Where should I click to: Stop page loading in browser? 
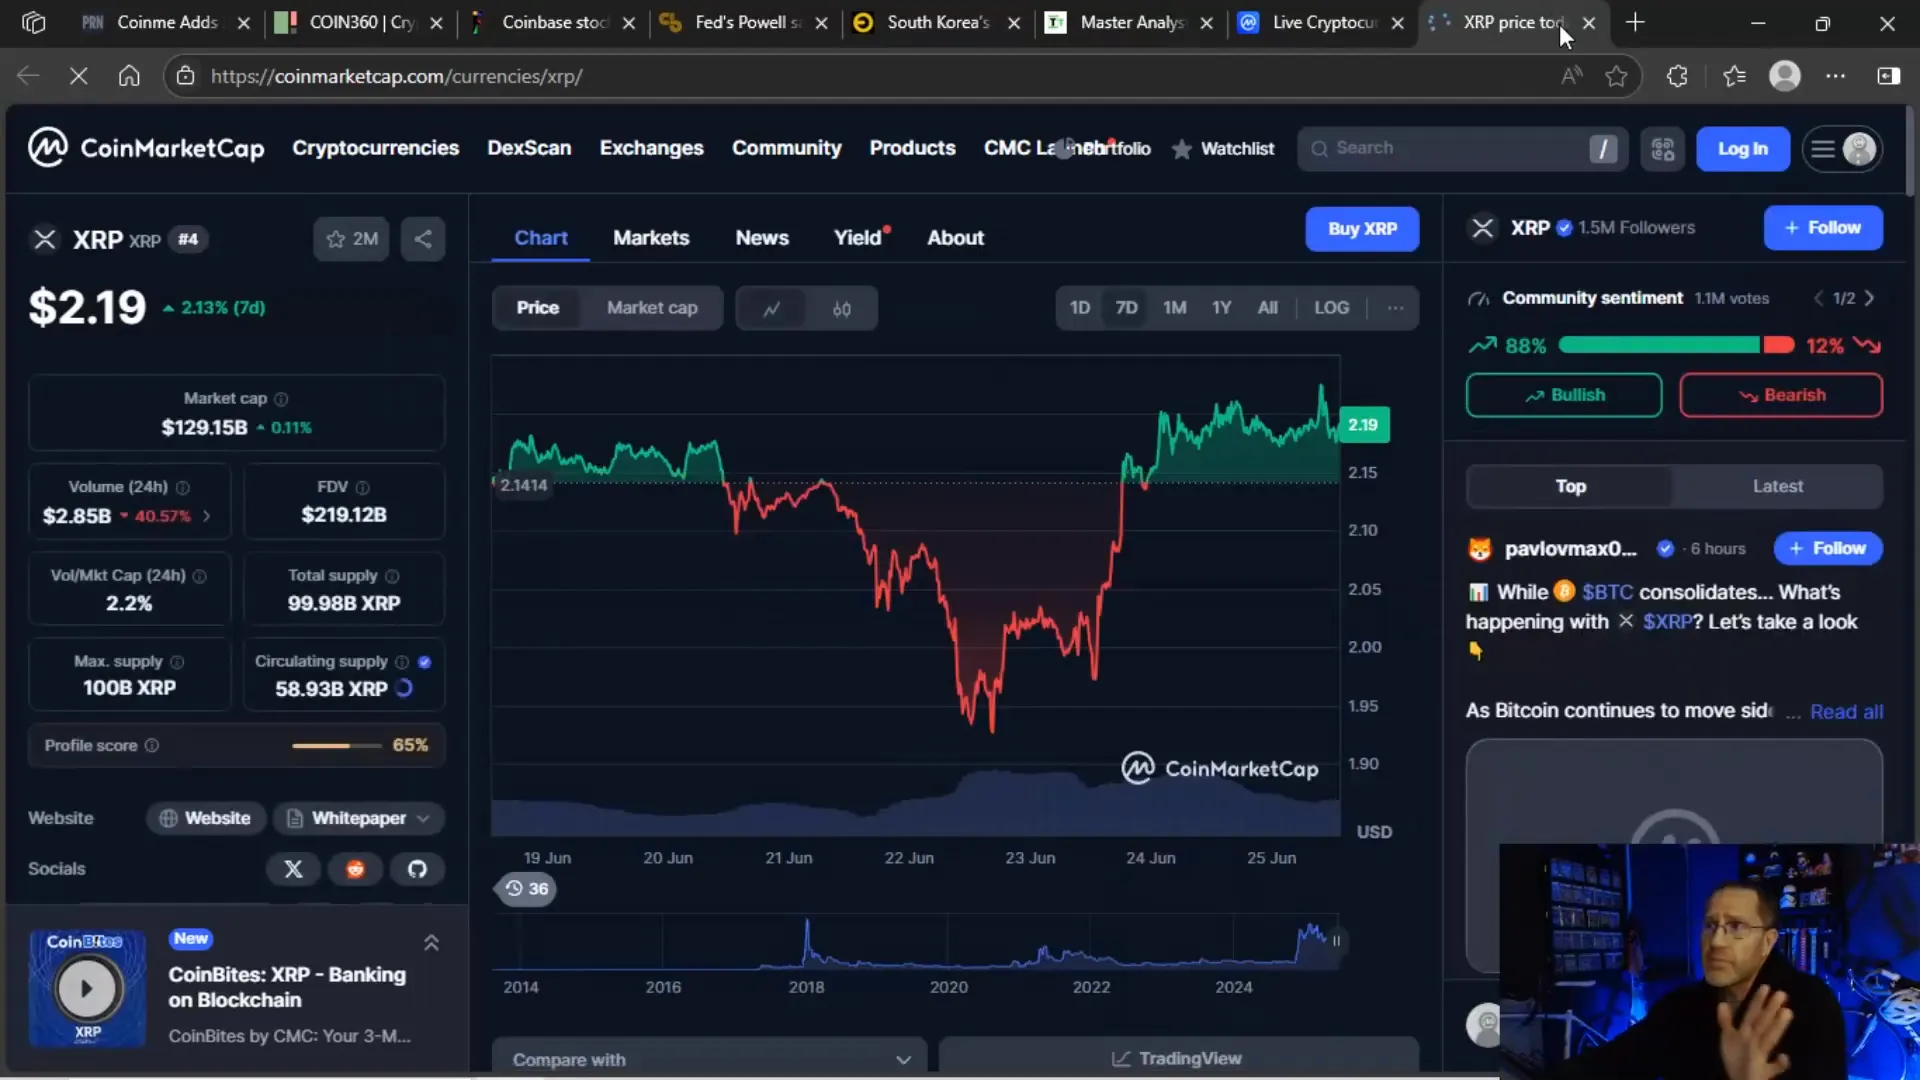click(78, 76)
